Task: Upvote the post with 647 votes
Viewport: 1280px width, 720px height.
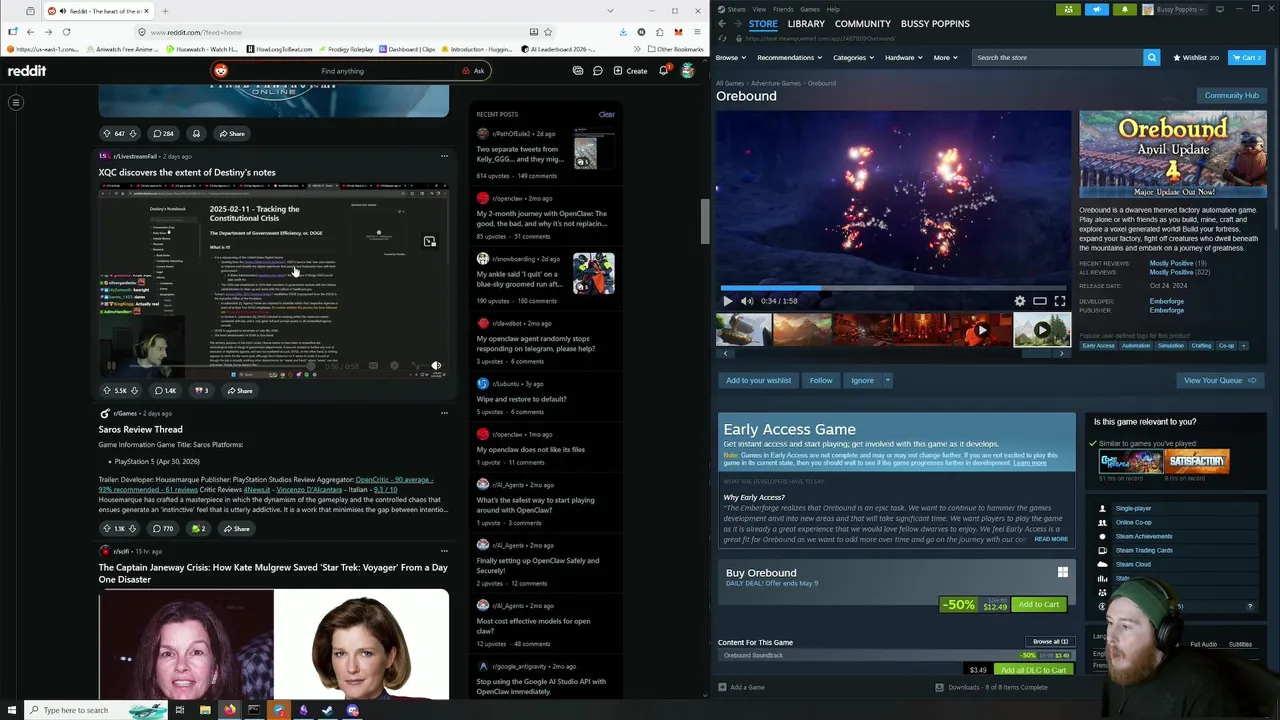Action: click(107, 133)
